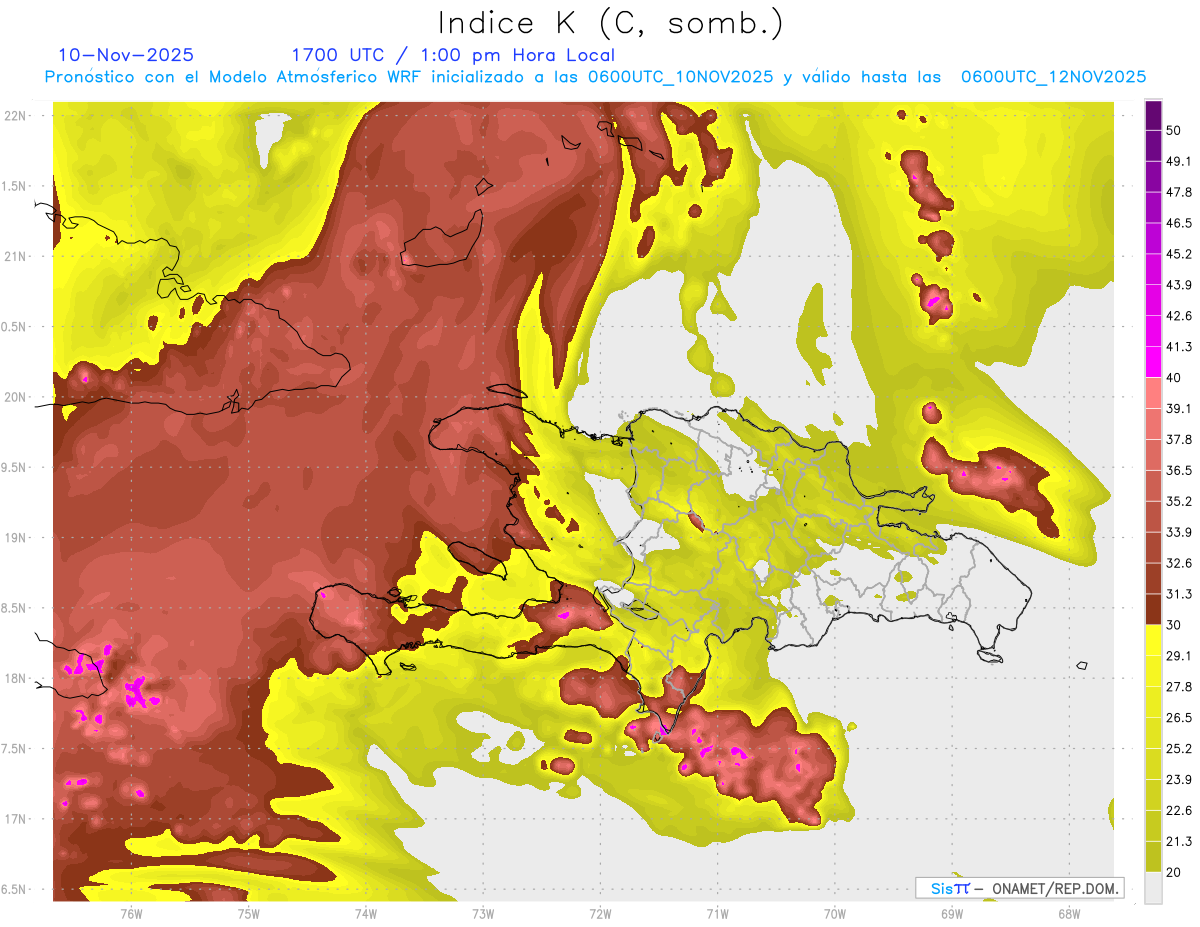Image resolution: width=1200 pixels, height=927 pixels.
Task: Click the title "Indice K (C, somb.)"
Action: tap(610, 23)
